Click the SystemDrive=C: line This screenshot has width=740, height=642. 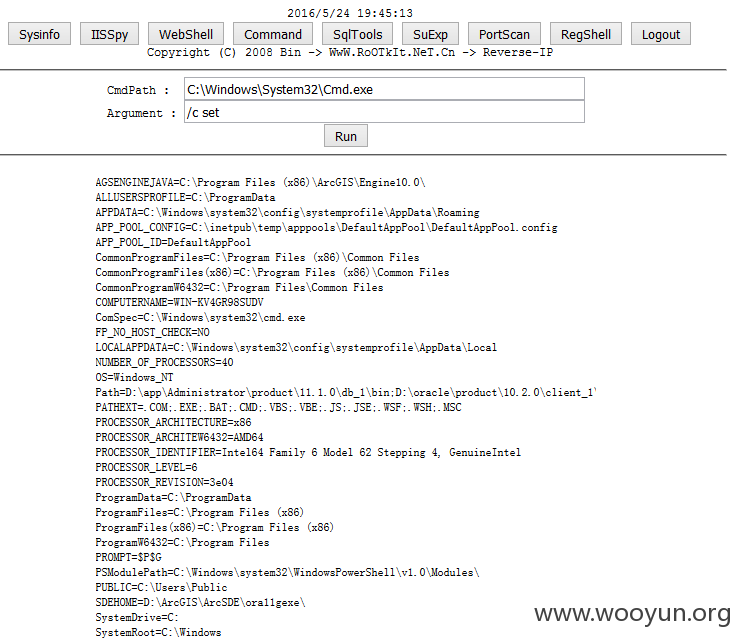point(137,617)
